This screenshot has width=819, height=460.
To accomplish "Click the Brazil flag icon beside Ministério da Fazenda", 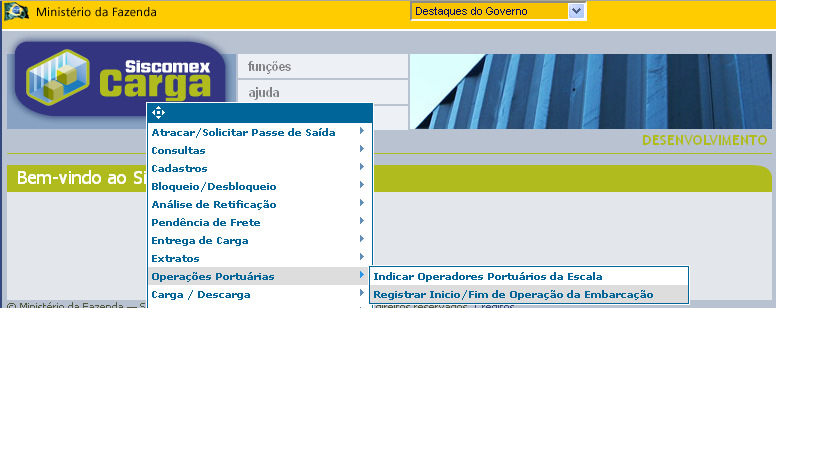I will pyautogui.click(x=16, y=11).
